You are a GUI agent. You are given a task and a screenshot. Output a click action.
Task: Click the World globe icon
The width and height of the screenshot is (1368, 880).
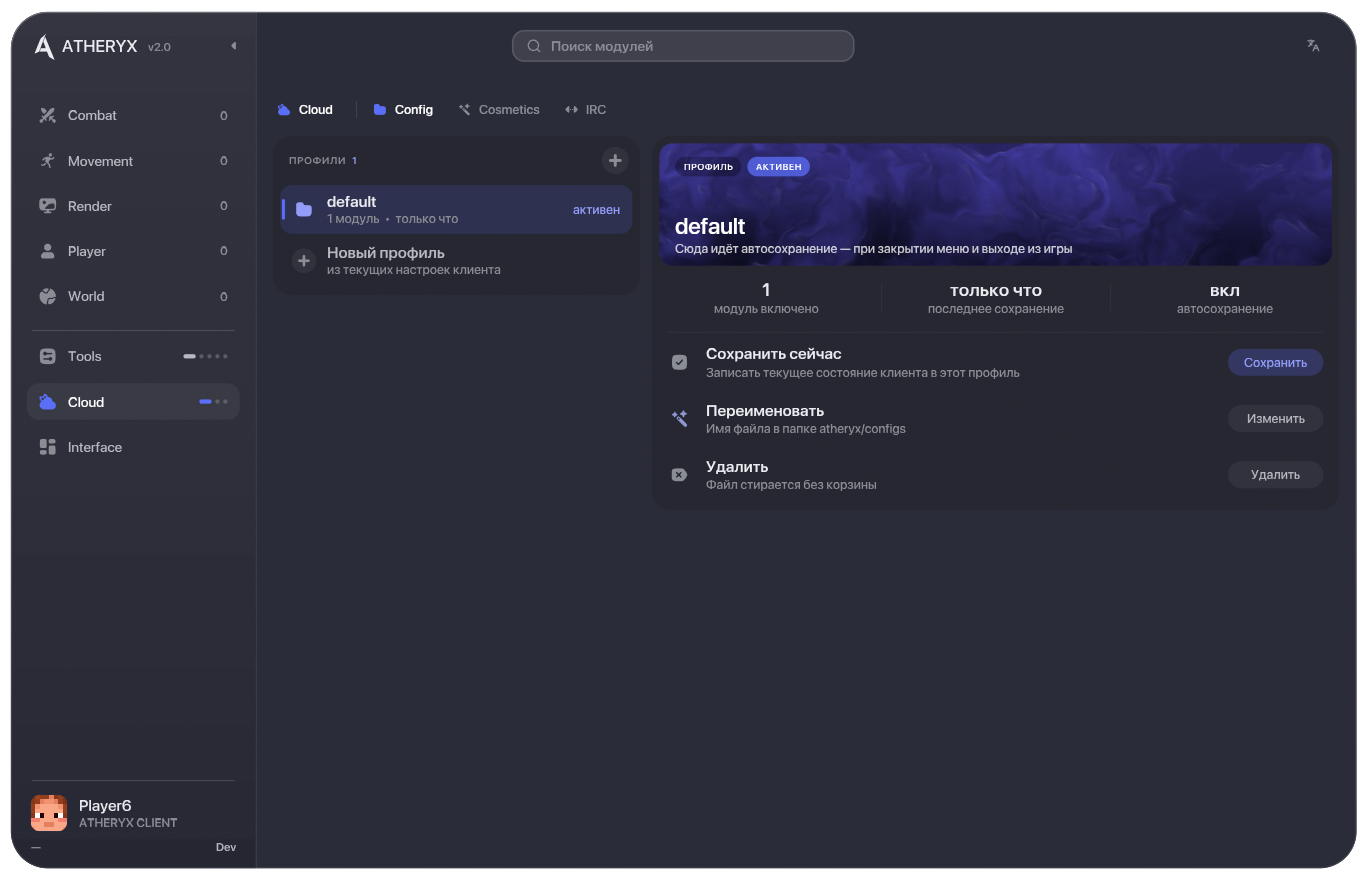point(47,296)
